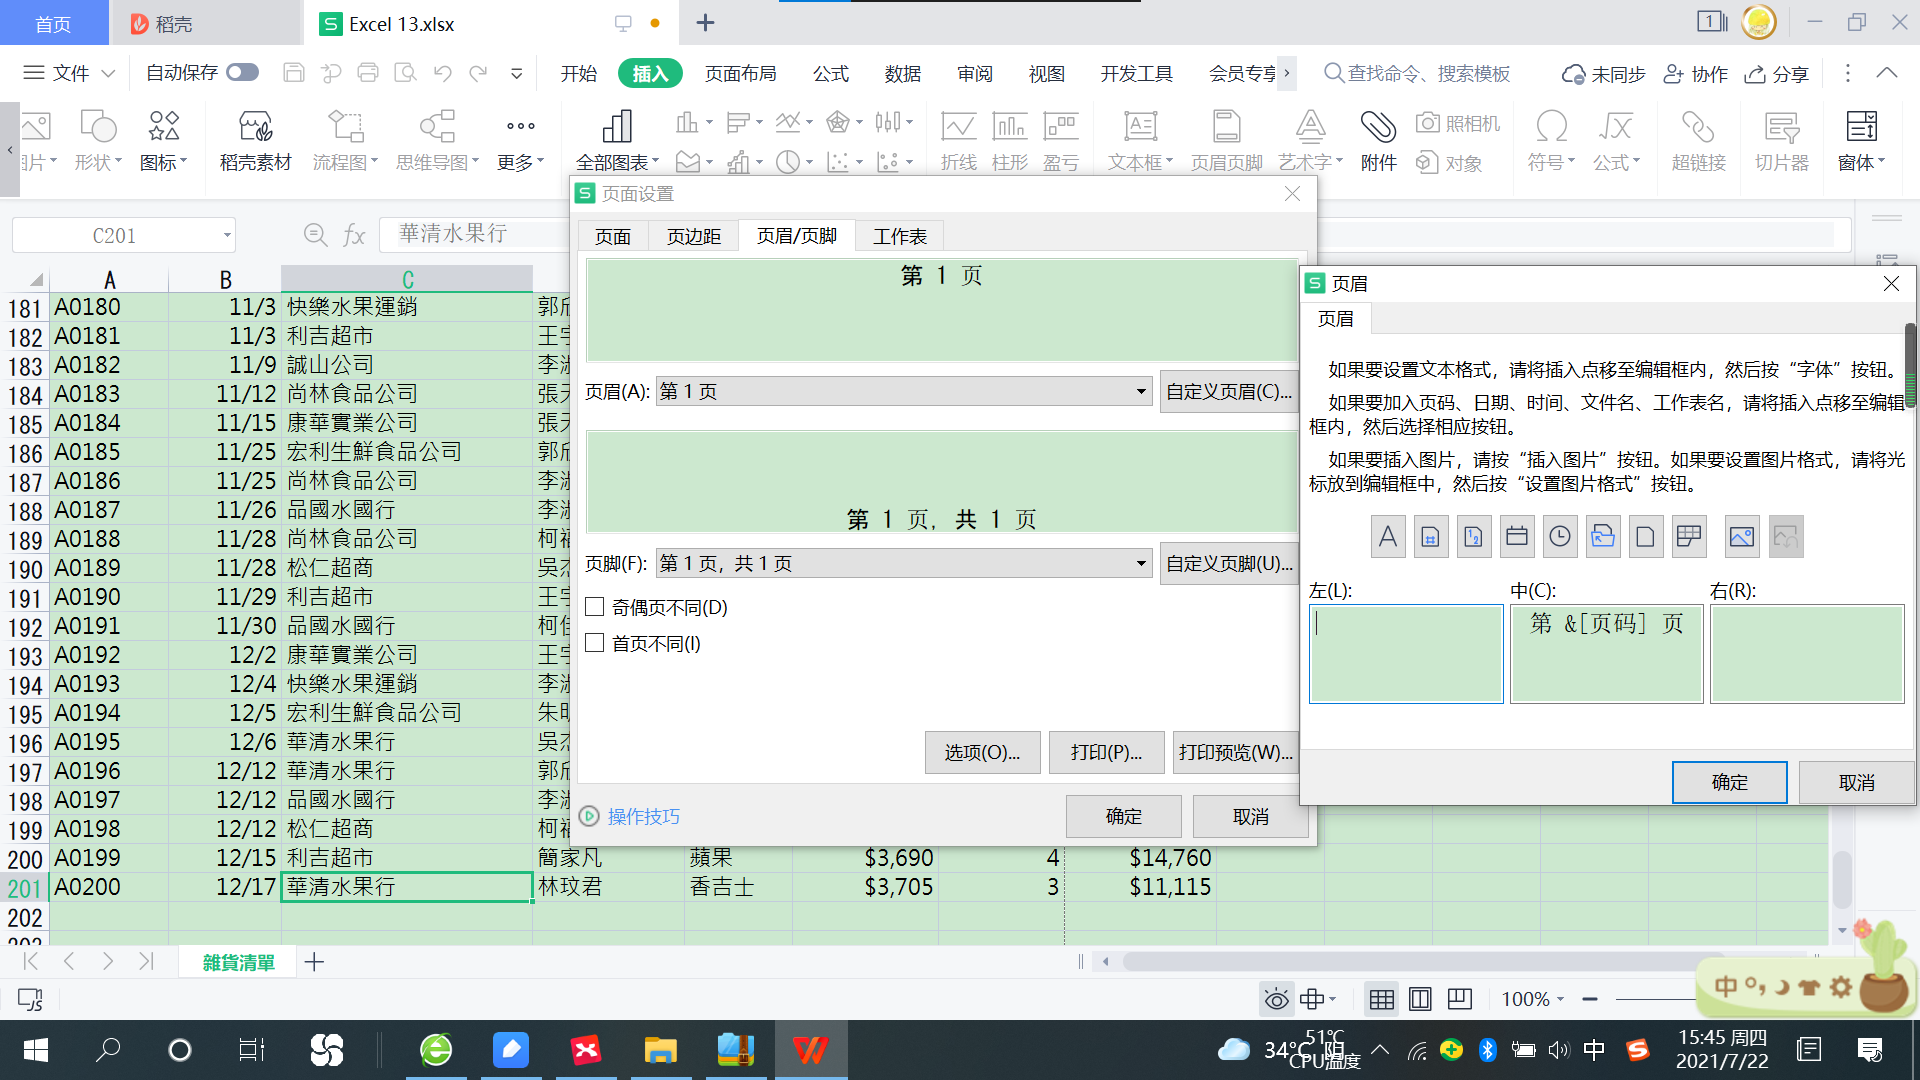Click the zoom slider minus button
Image resolution: width=1920 pixels, height=1080 pixels.
pos(1590,999)
